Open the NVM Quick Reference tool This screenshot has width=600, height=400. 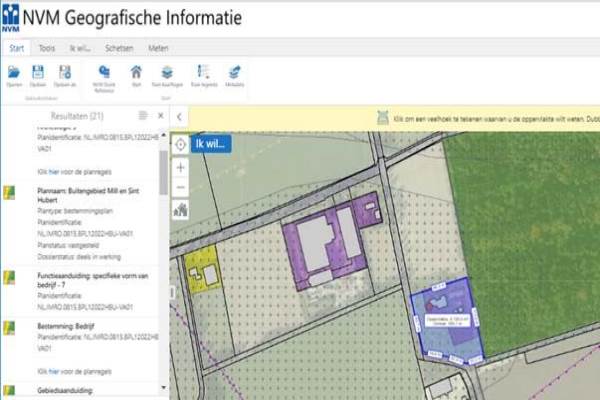point(104,72)
